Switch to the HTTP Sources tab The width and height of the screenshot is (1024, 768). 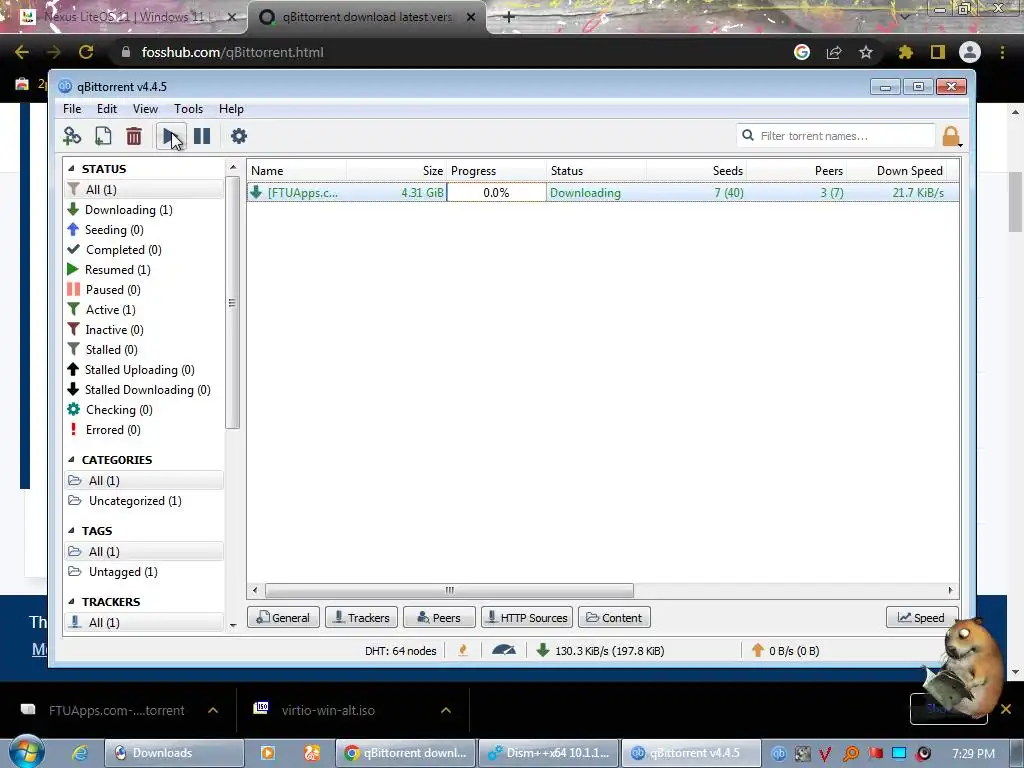527,618
